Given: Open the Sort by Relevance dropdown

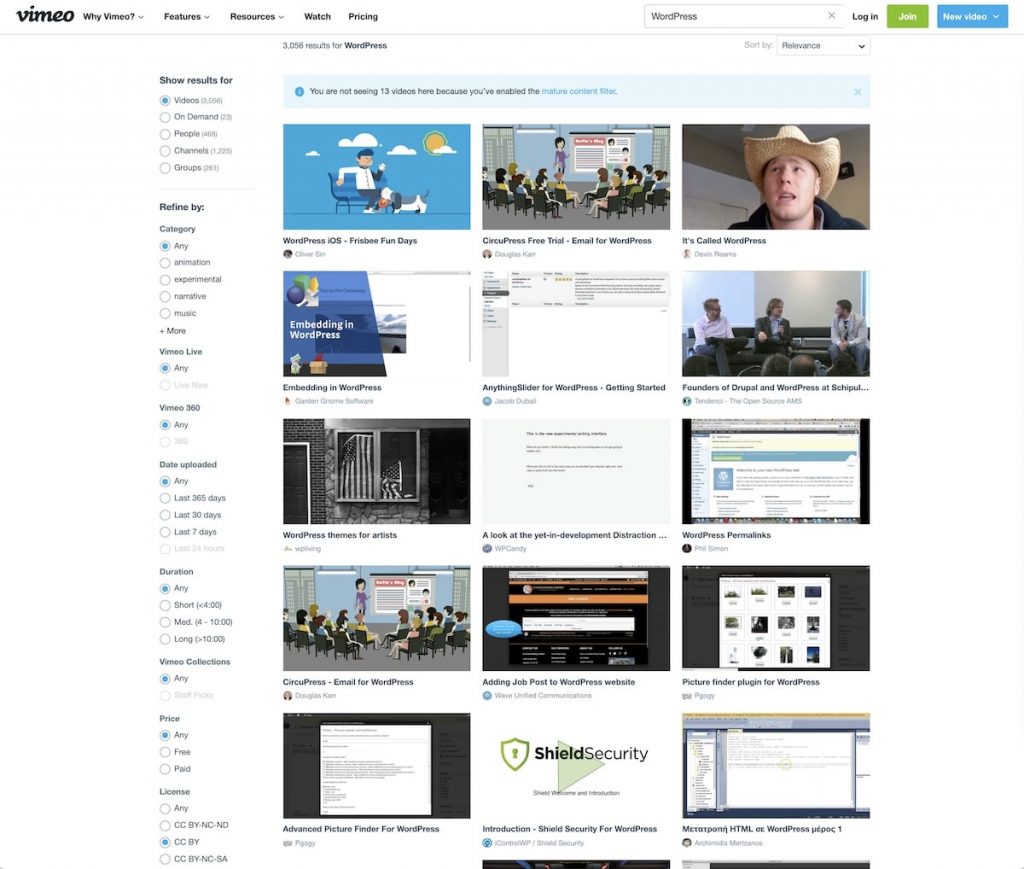Looking at the screenshot, I should [x=823, y=46].
